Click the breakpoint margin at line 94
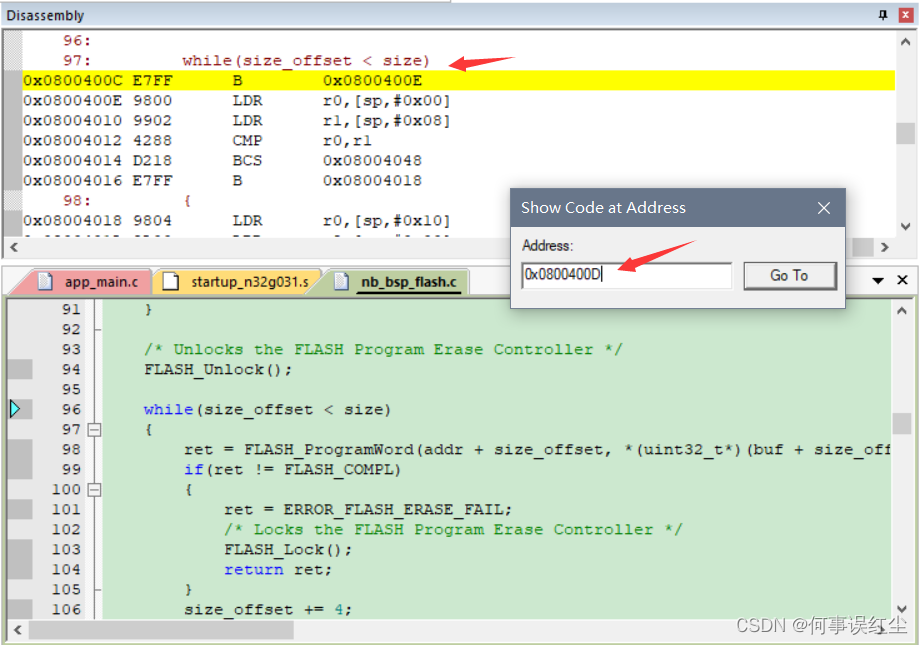 click(20, 370)
